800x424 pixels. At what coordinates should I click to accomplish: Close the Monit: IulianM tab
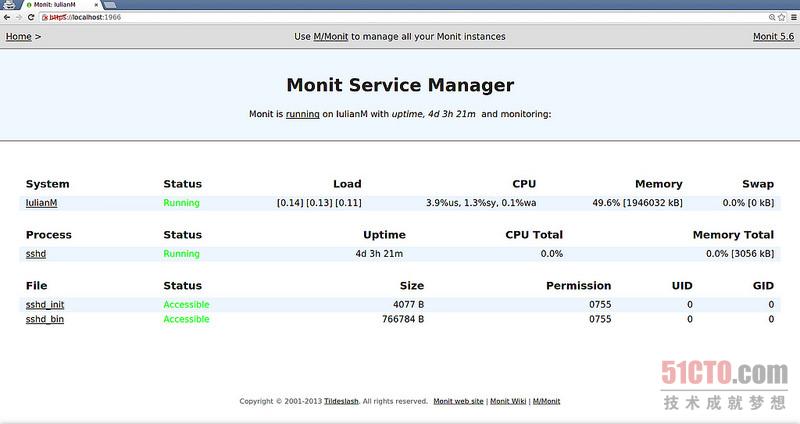tap(96, 5)
